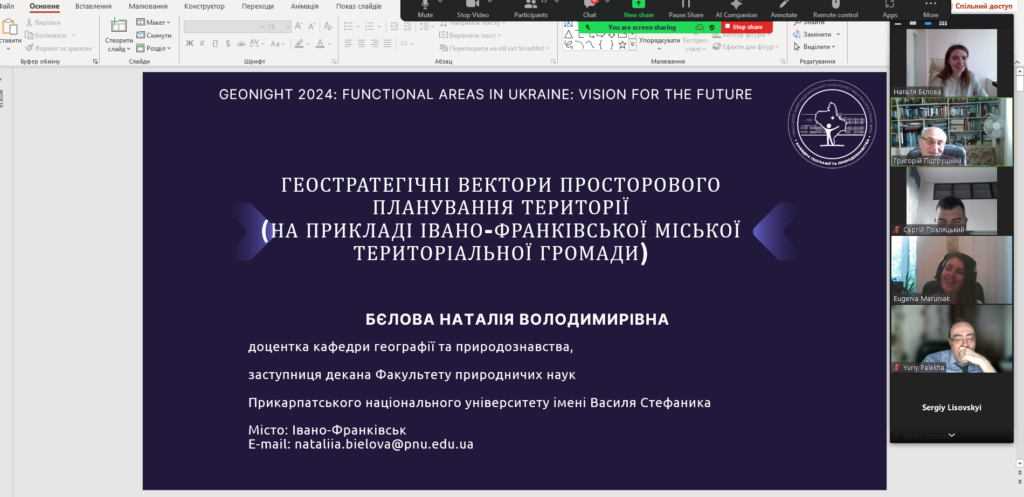Viewport: 1024px width, 497px height.
Task: Select the Annotate tool
Action: click(x=784, y=7)
